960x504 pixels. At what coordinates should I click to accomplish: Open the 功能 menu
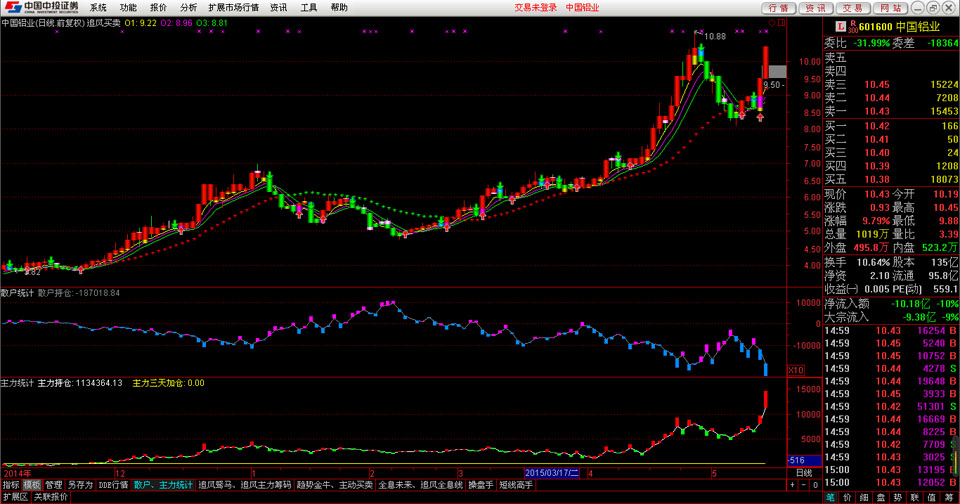(x=128, y=7)
